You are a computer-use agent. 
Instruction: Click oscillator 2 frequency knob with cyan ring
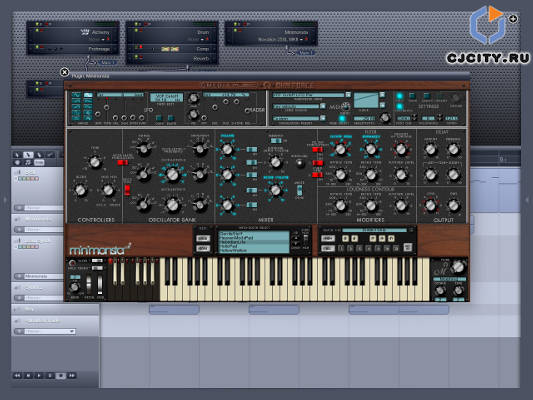pos(172,174)
